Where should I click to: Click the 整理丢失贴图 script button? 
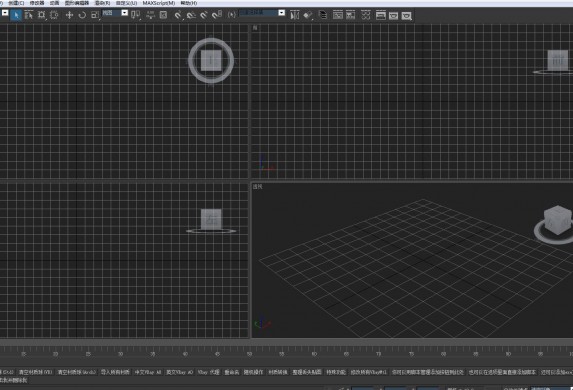[x=307, y=372]
